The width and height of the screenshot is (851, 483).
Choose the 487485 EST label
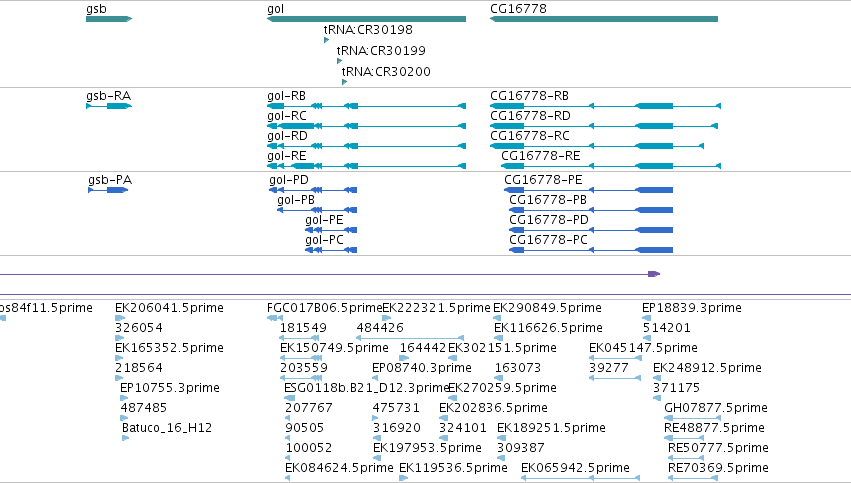[144, 409]
